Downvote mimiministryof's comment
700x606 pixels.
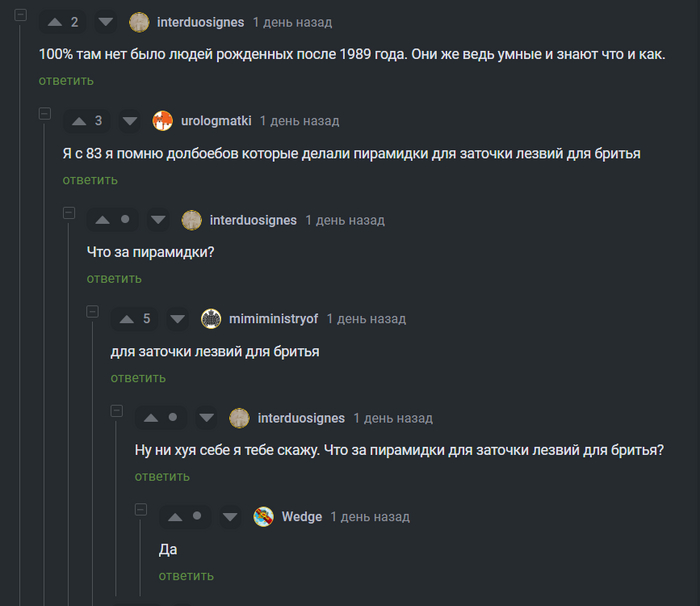(x=178, y=319)
